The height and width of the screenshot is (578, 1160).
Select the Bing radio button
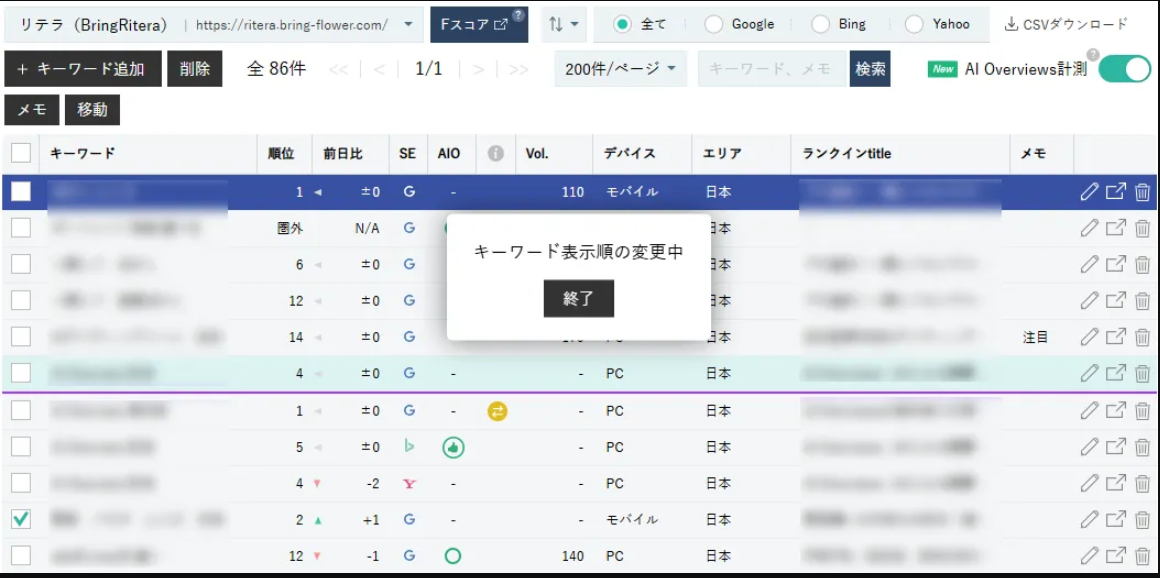[821, 24]
